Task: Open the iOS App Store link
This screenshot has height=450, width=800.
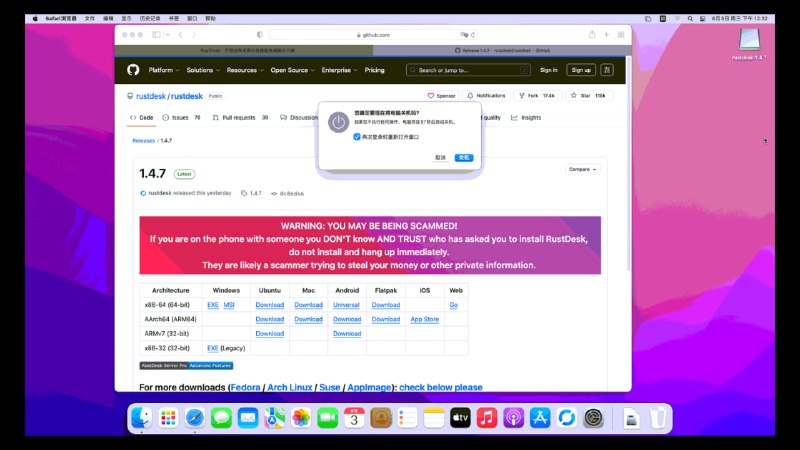Action: click(x=424, y=319)
